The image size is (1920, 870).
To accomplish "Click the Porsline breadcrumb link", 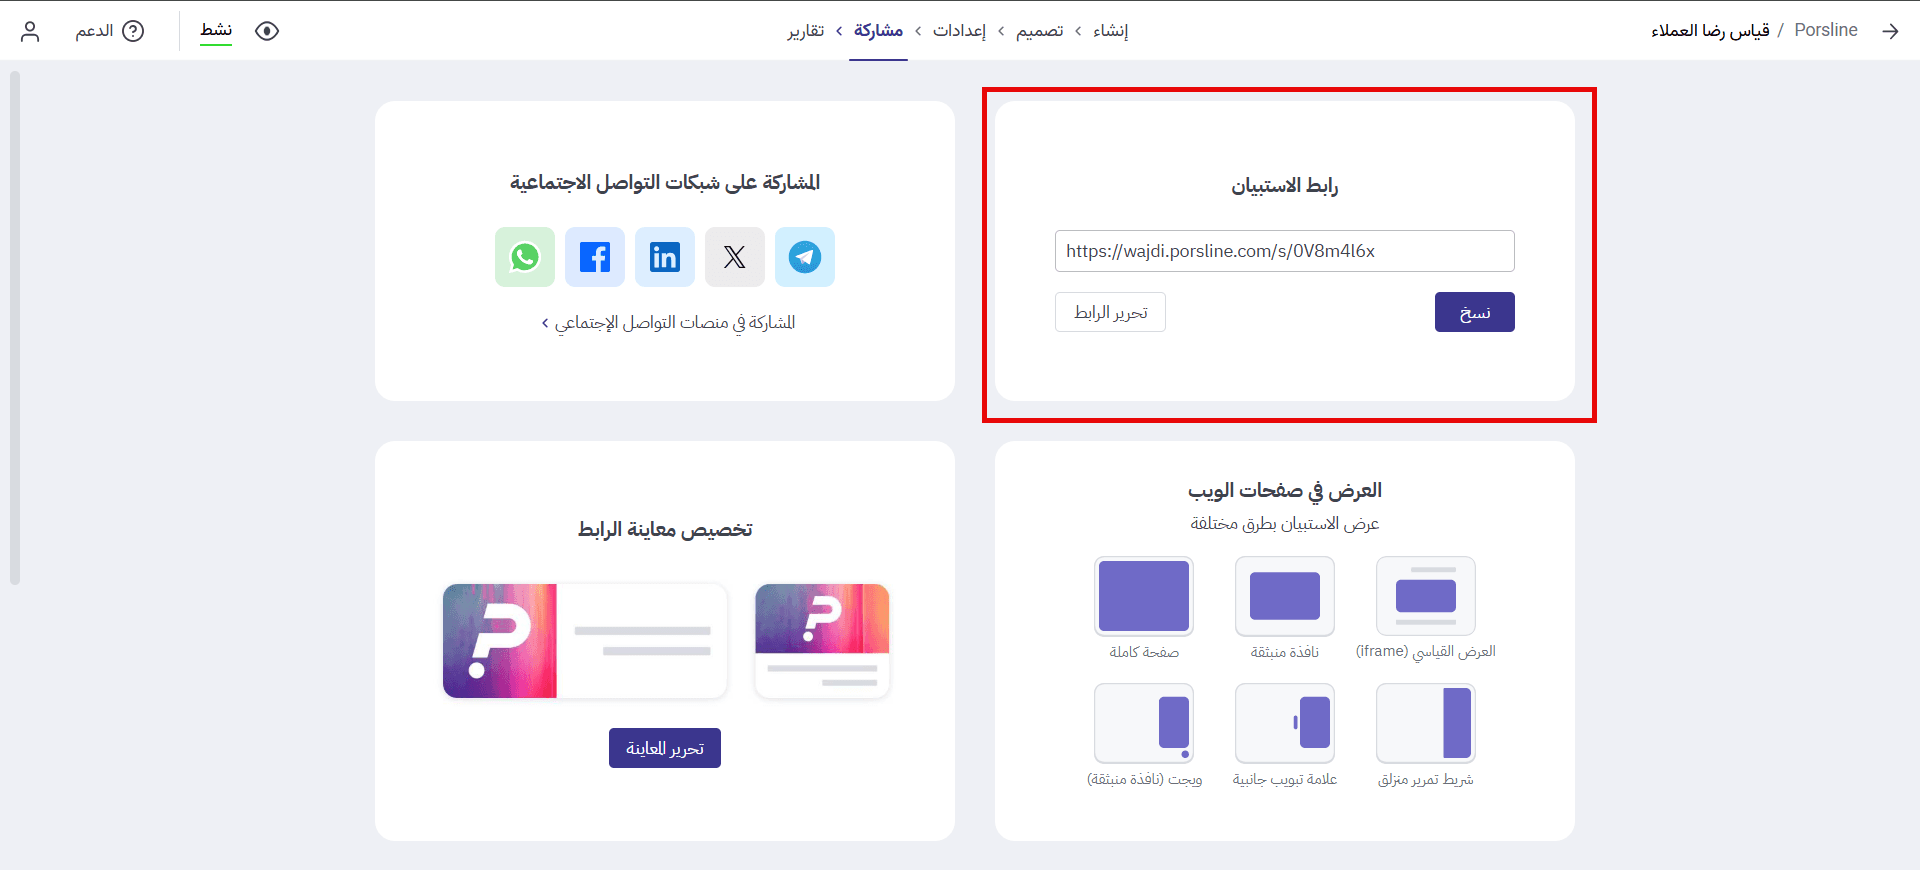I will (1826, 30).
